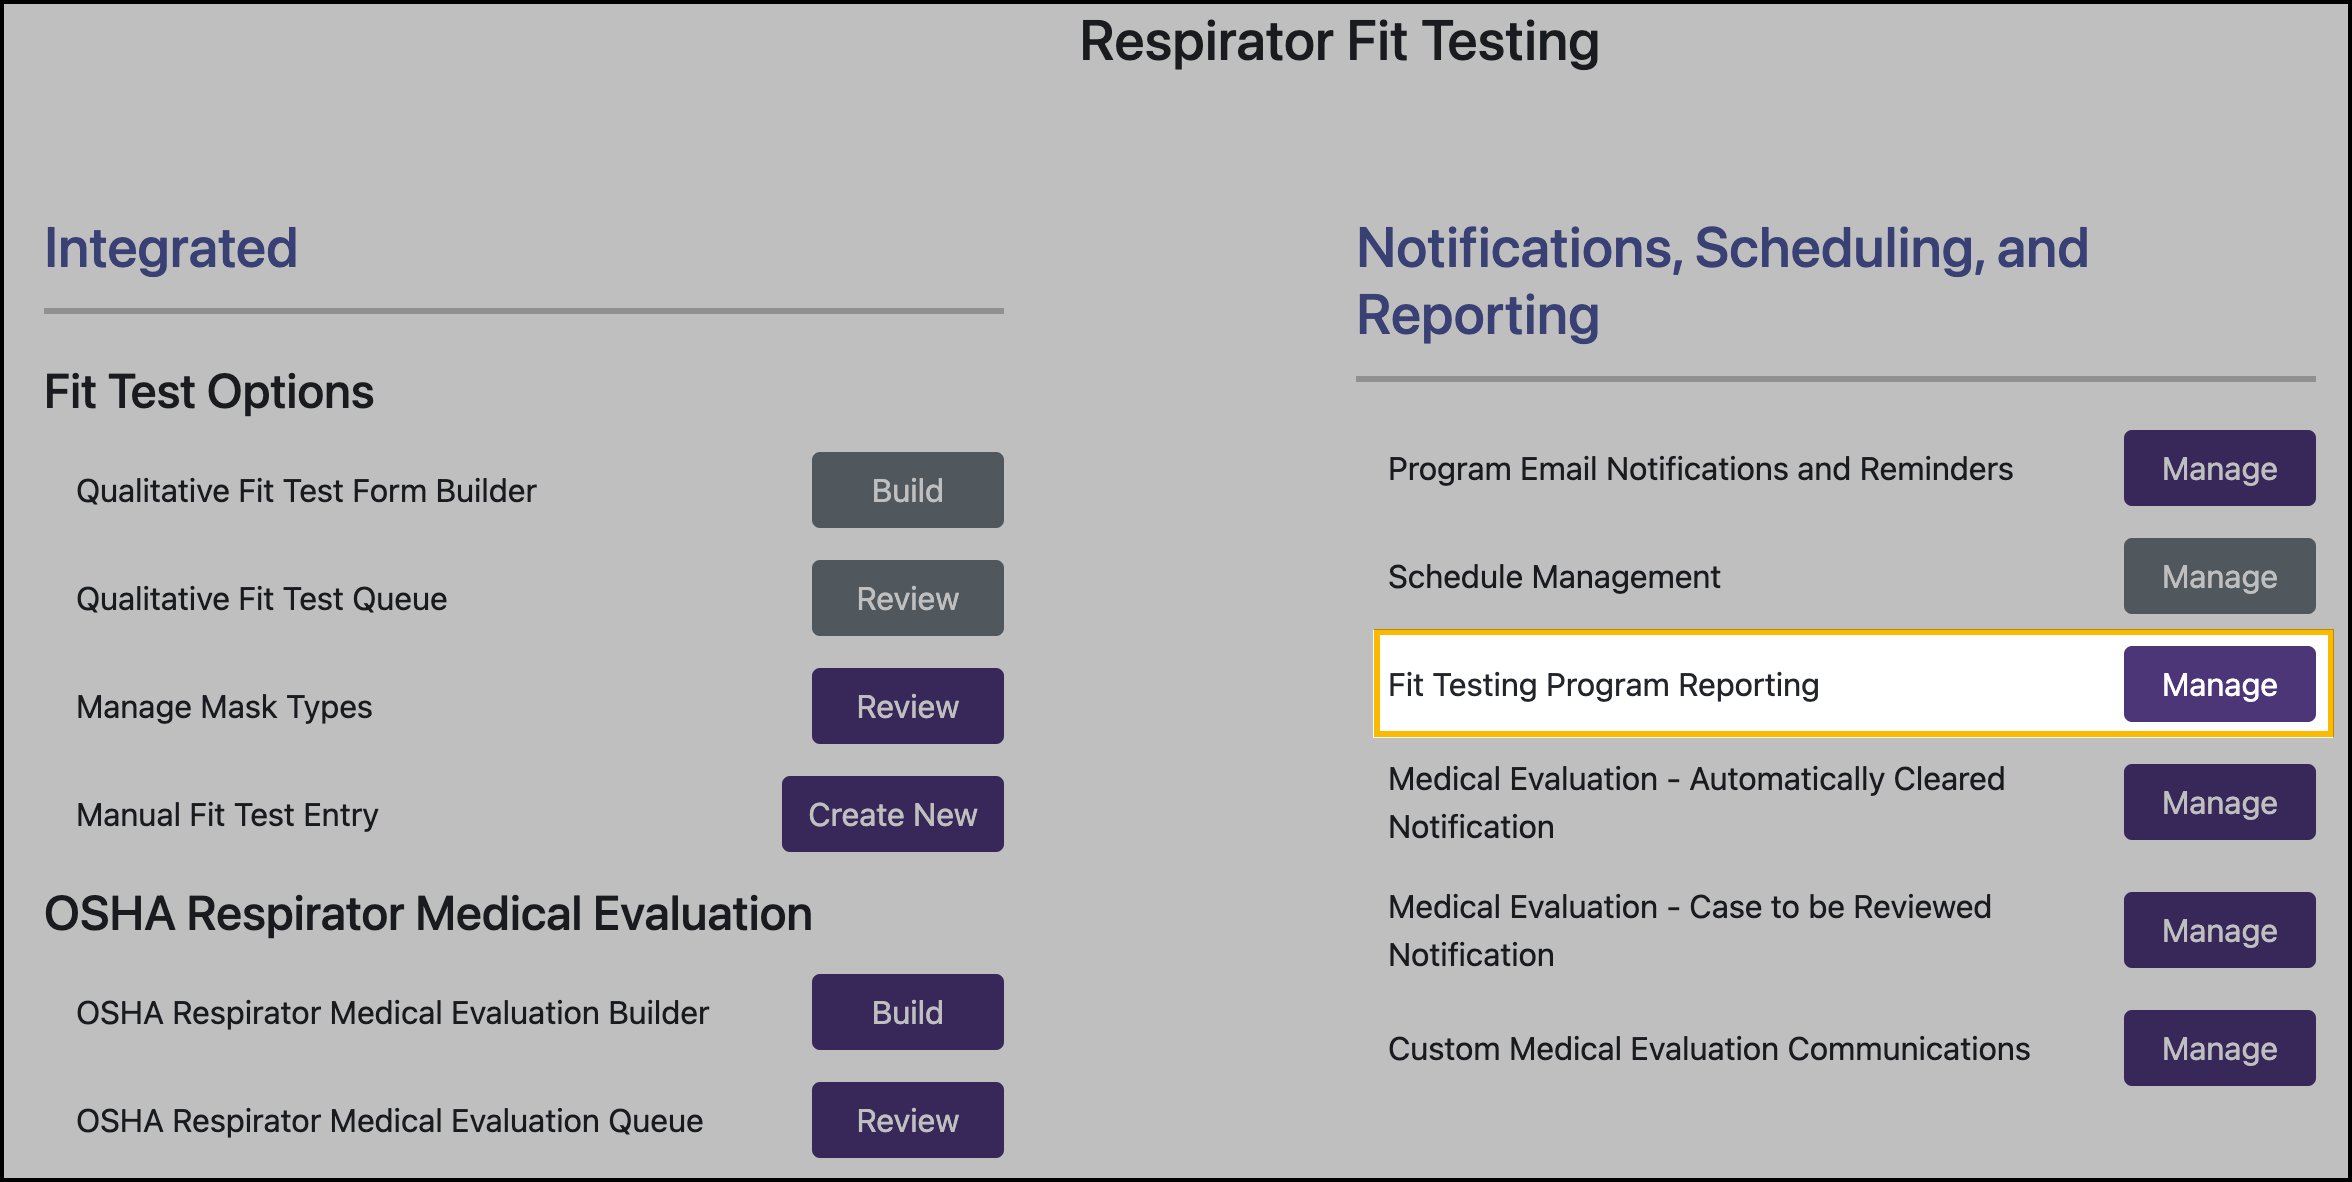This screenshot has height=1182, width=2352.
Task: Manage the Automatically Cleared Notification
Action: point(2219,801)
